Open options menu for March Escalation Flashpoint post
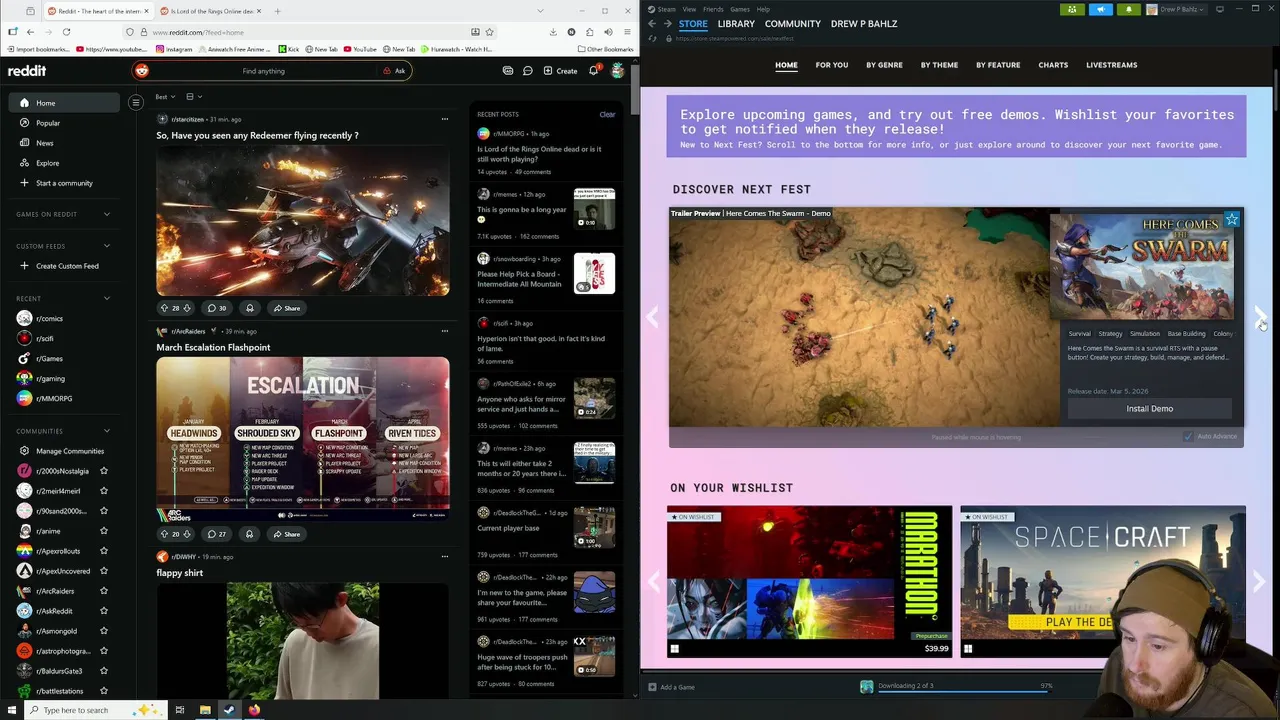The width and height of the screenshot is (1280, 720). [x=445, y=331]
